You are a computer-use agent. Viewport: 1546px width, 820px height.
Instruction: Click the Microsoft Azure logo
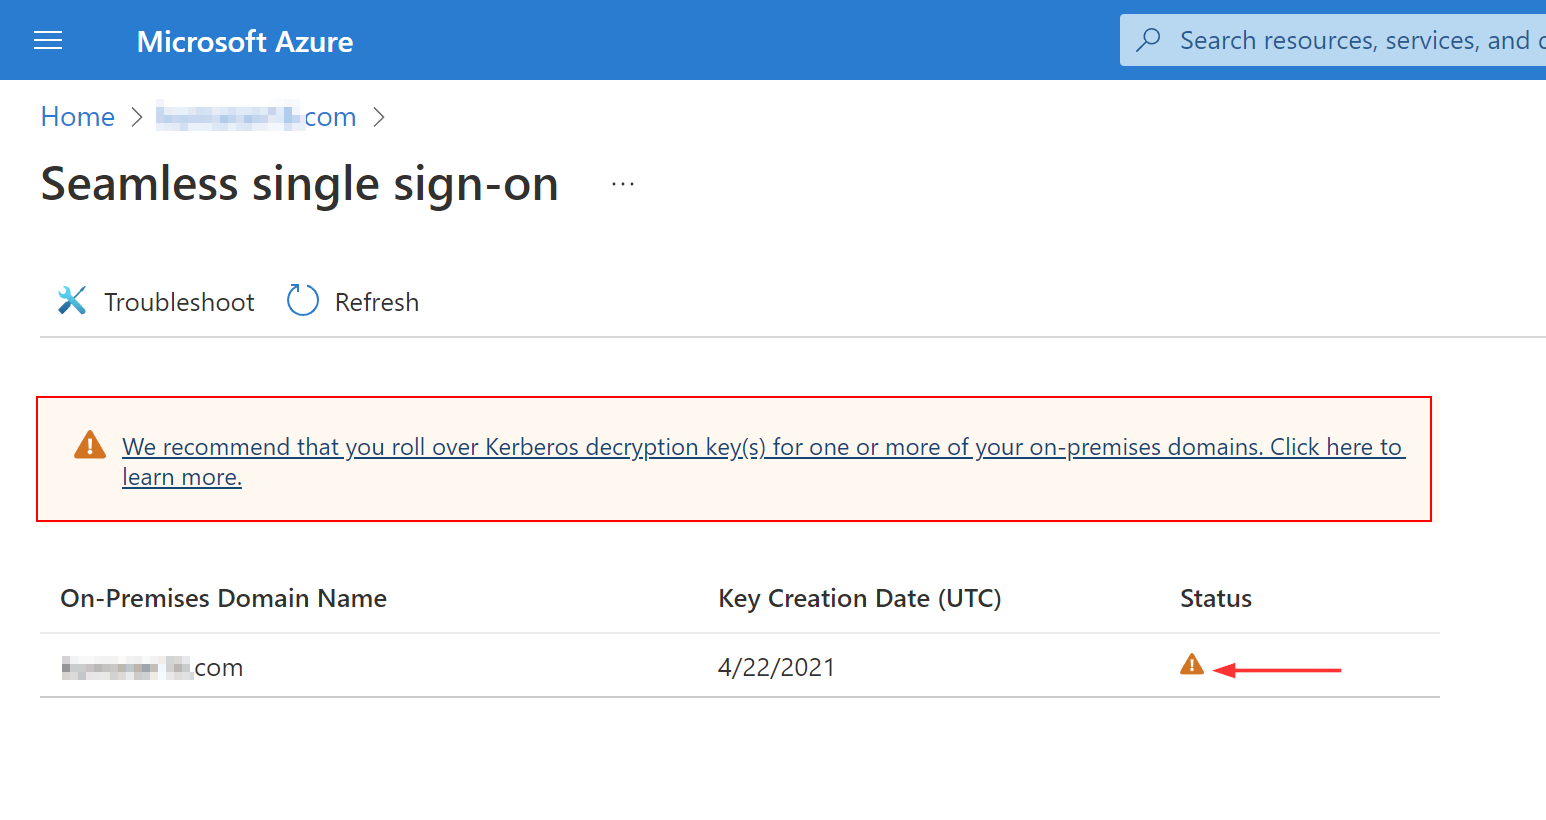pyautogui.click(x=244, y=41)
